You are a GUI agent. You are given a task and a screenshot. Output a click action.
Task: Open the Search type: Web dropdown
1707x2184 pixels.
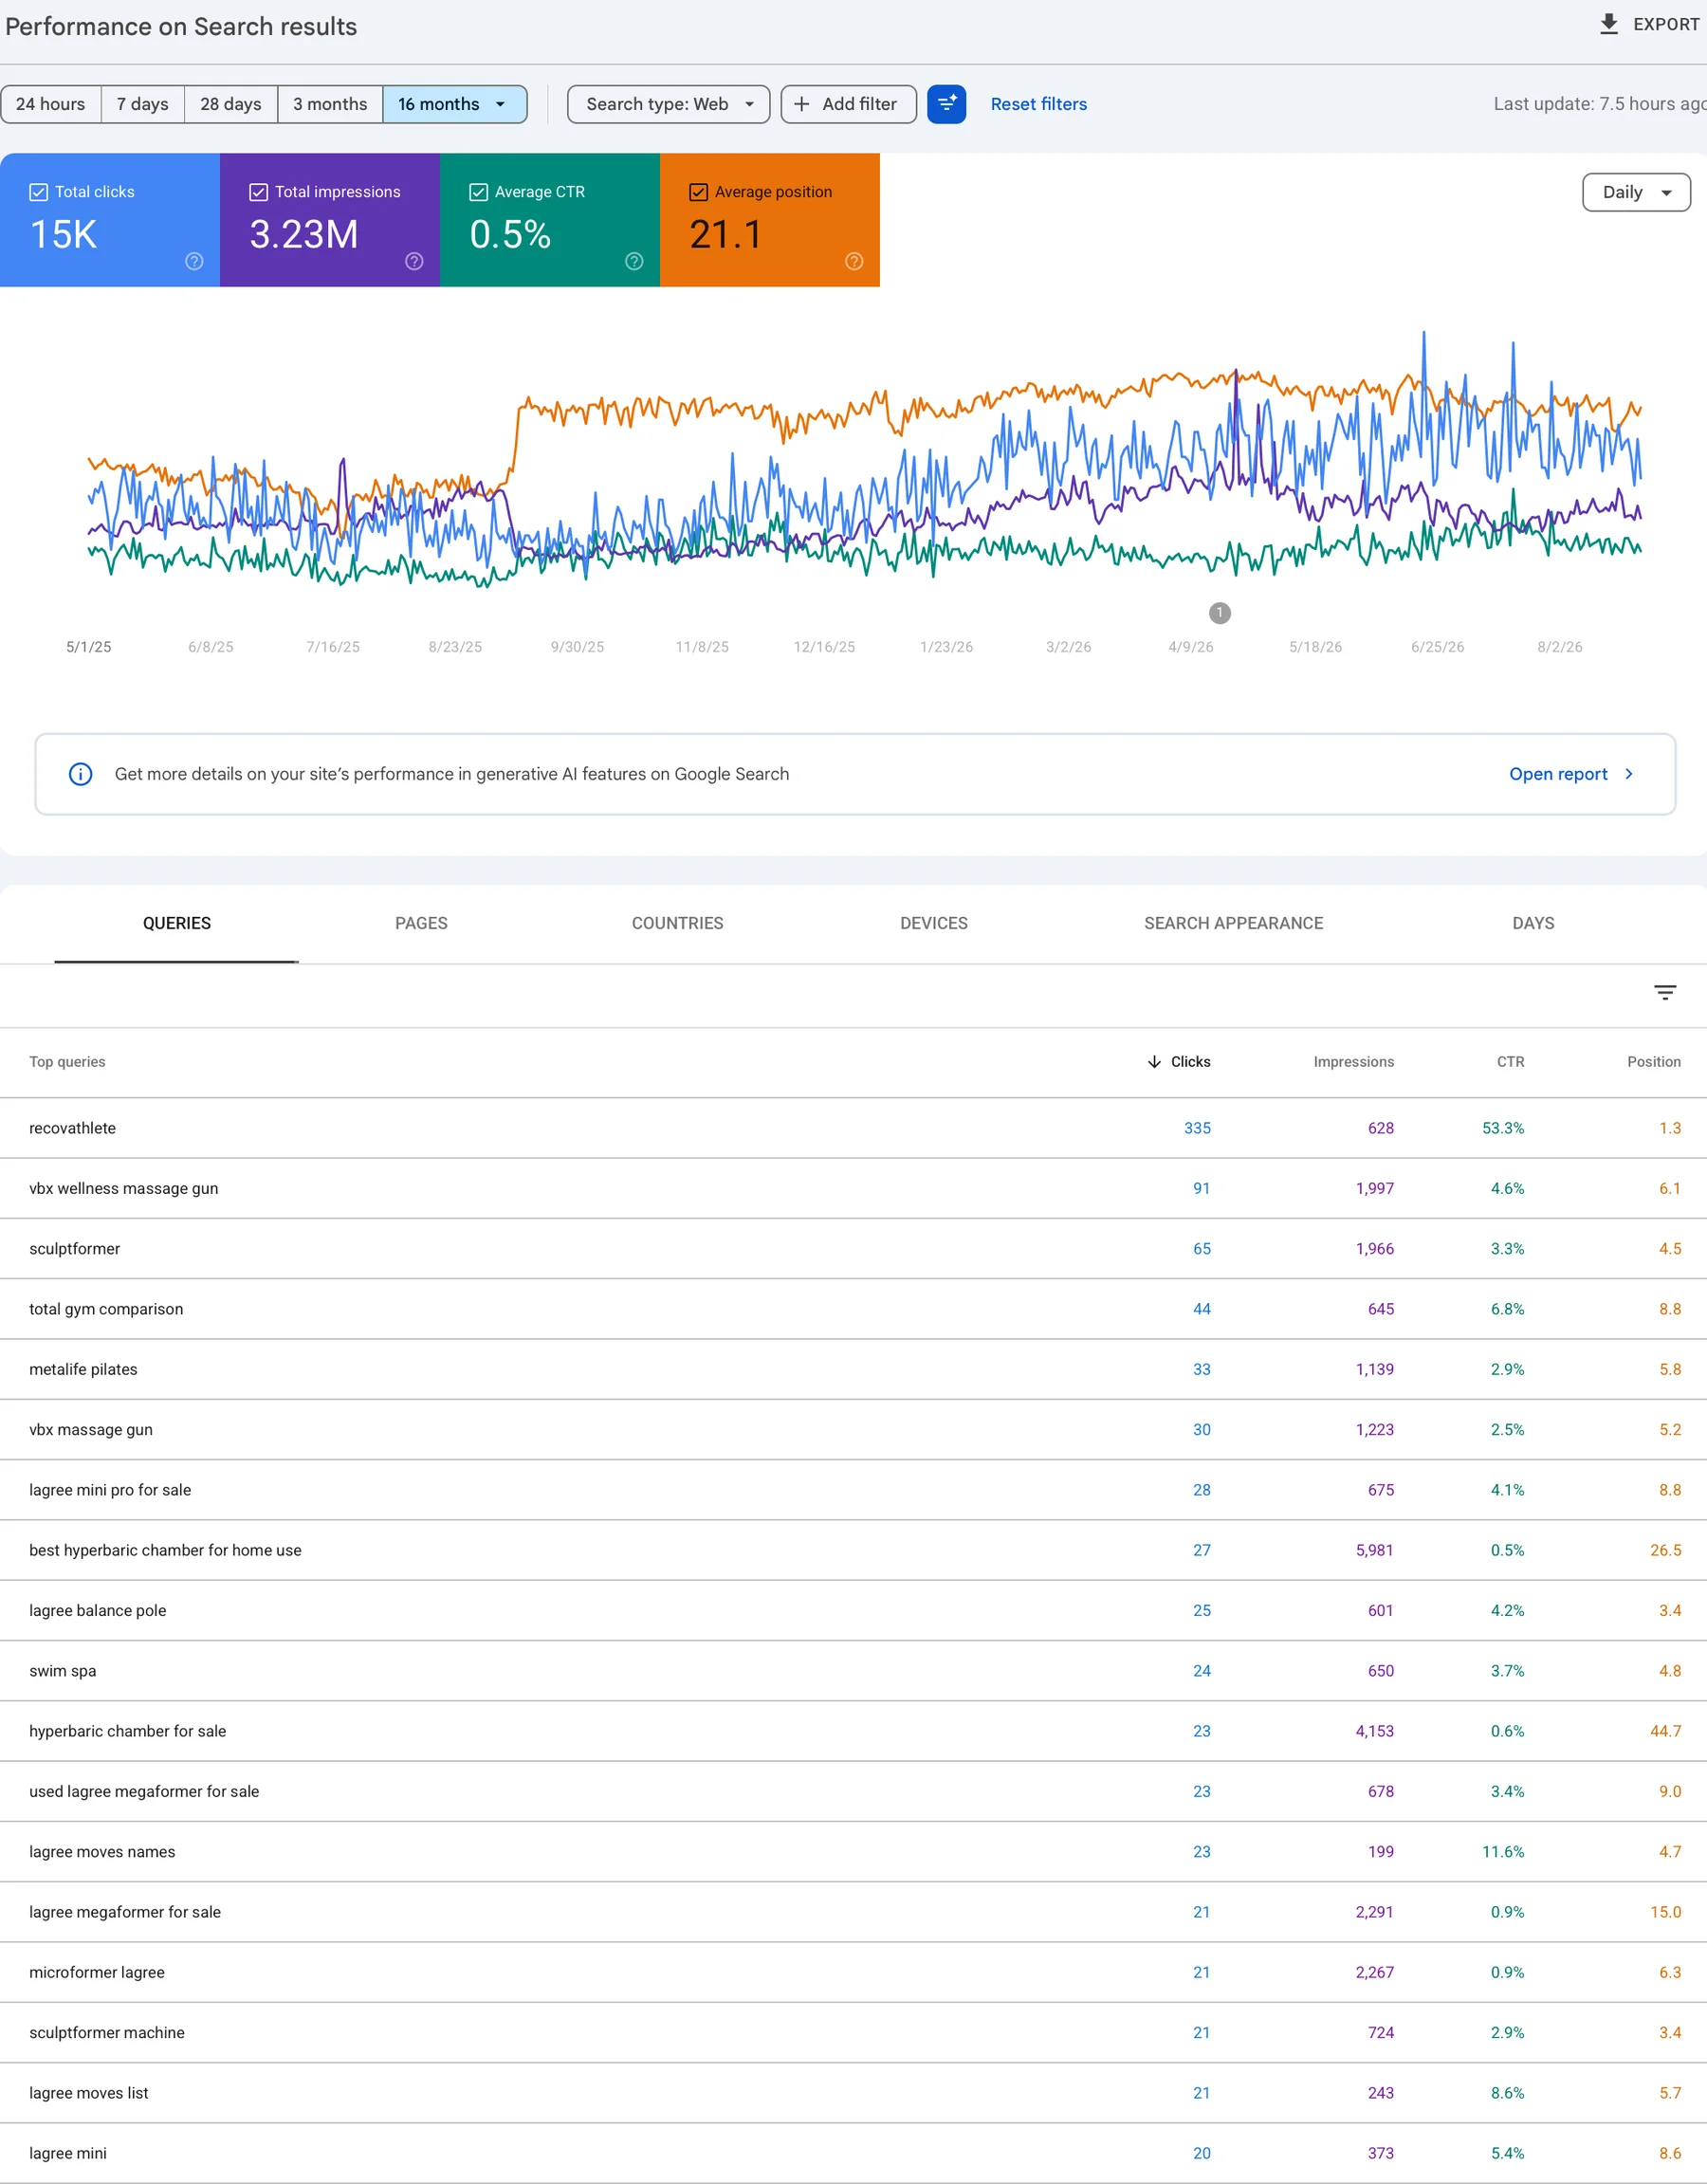(668, 104)
